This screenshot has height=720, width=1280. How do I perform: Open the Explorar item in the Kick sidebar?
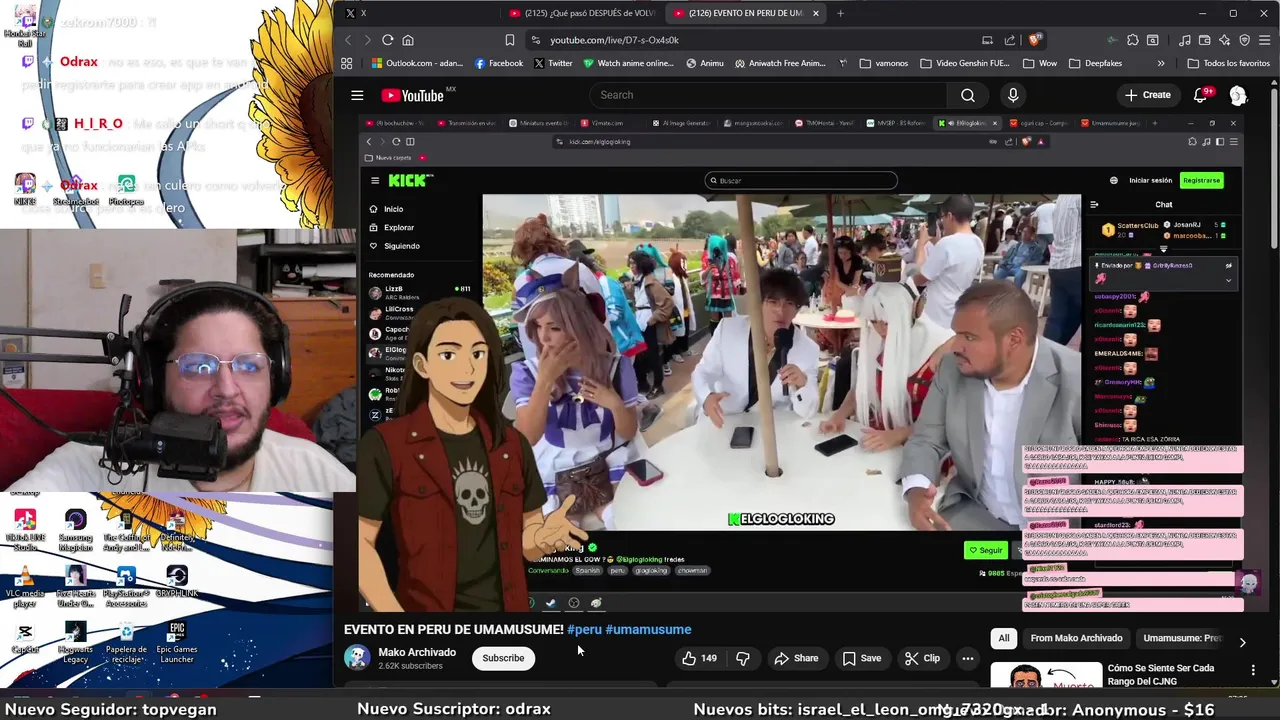tap(391, 227)
